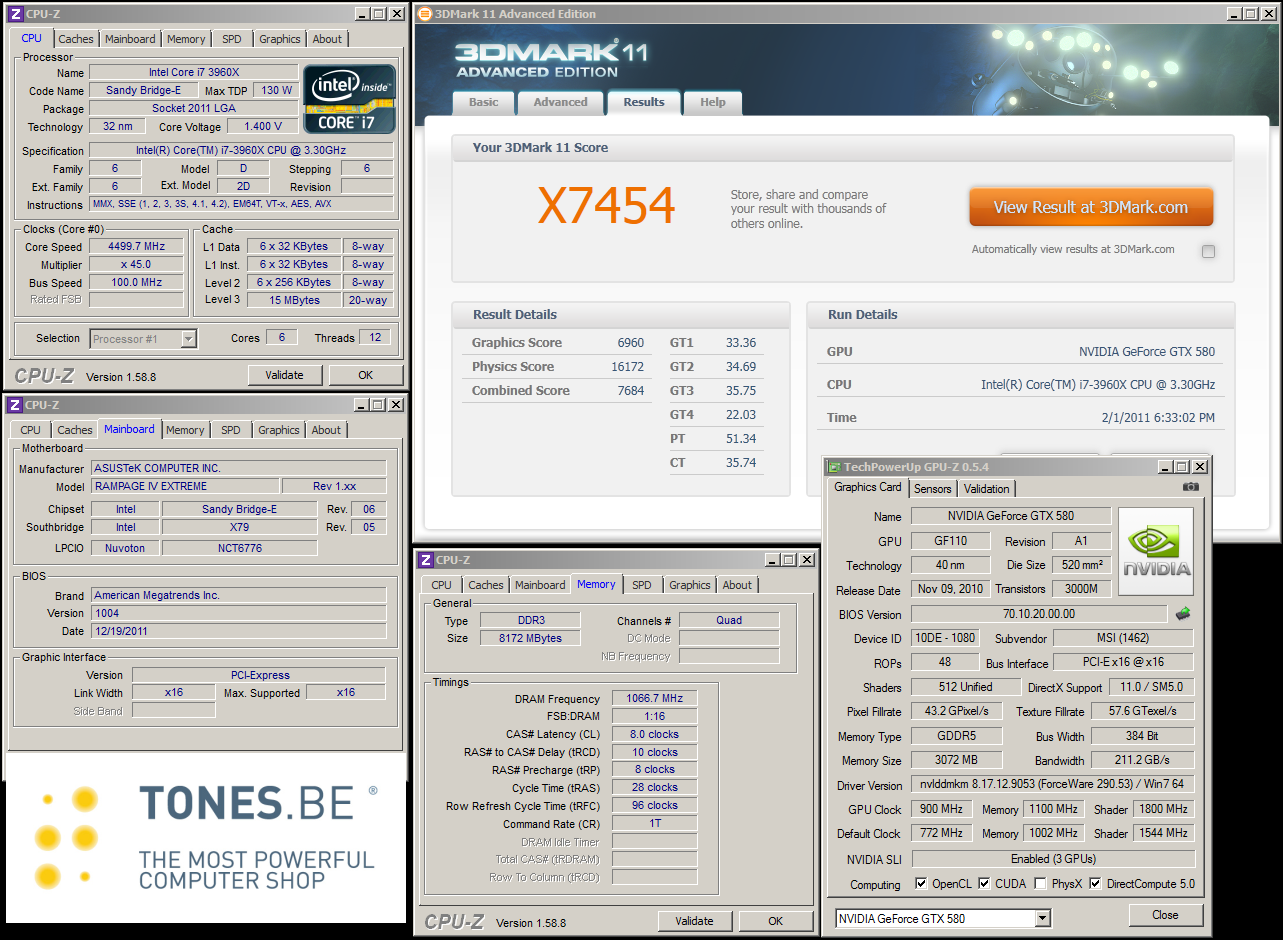Click the Threads field showing 12

375,338
